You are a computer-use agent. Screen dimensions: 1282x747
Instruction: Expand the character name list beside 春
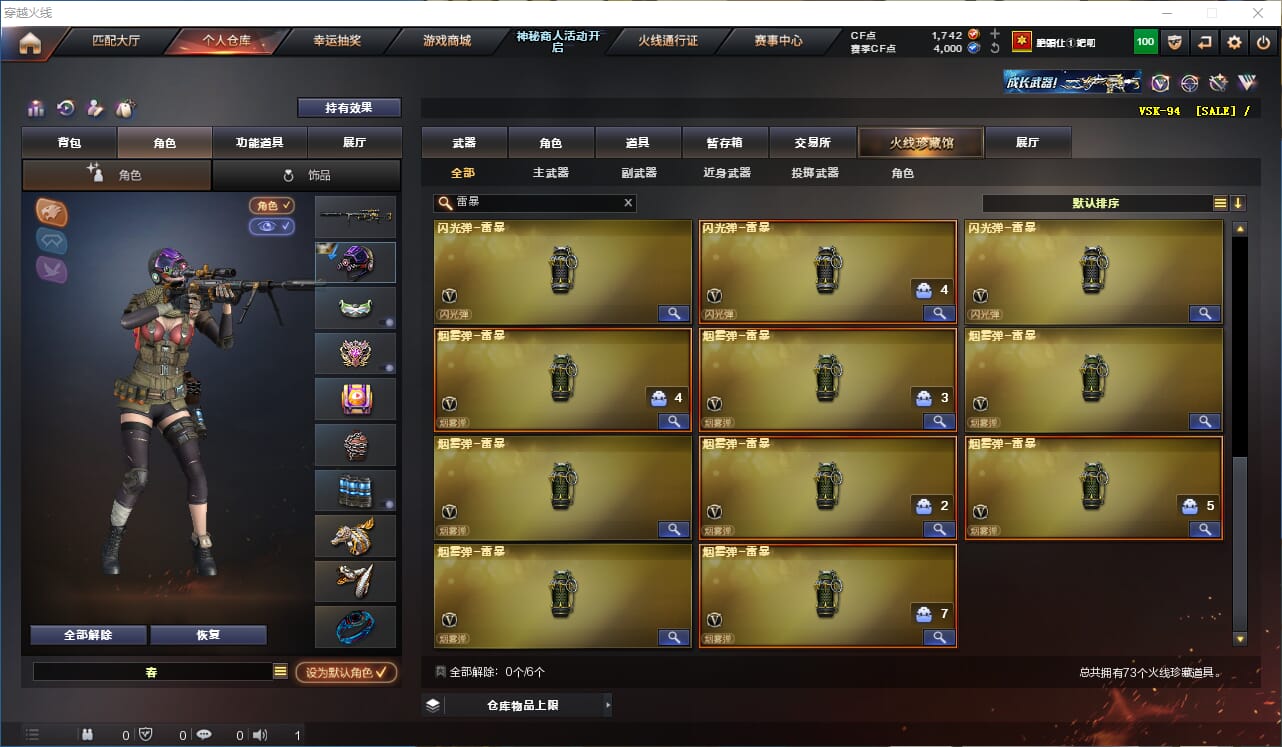[x=280, y=672]
